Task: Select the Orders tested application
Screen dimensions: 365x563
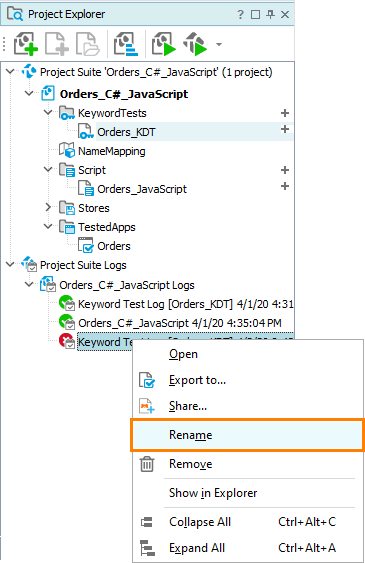Action: click(114, 246)
